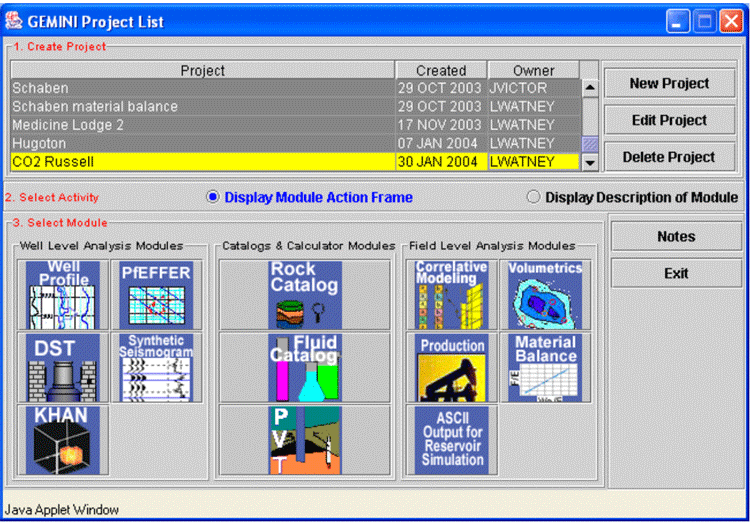The height and width of the screenshot is (522, 750).
Task: Minimize the GEMINI Project List window
Action: point(677,22)
